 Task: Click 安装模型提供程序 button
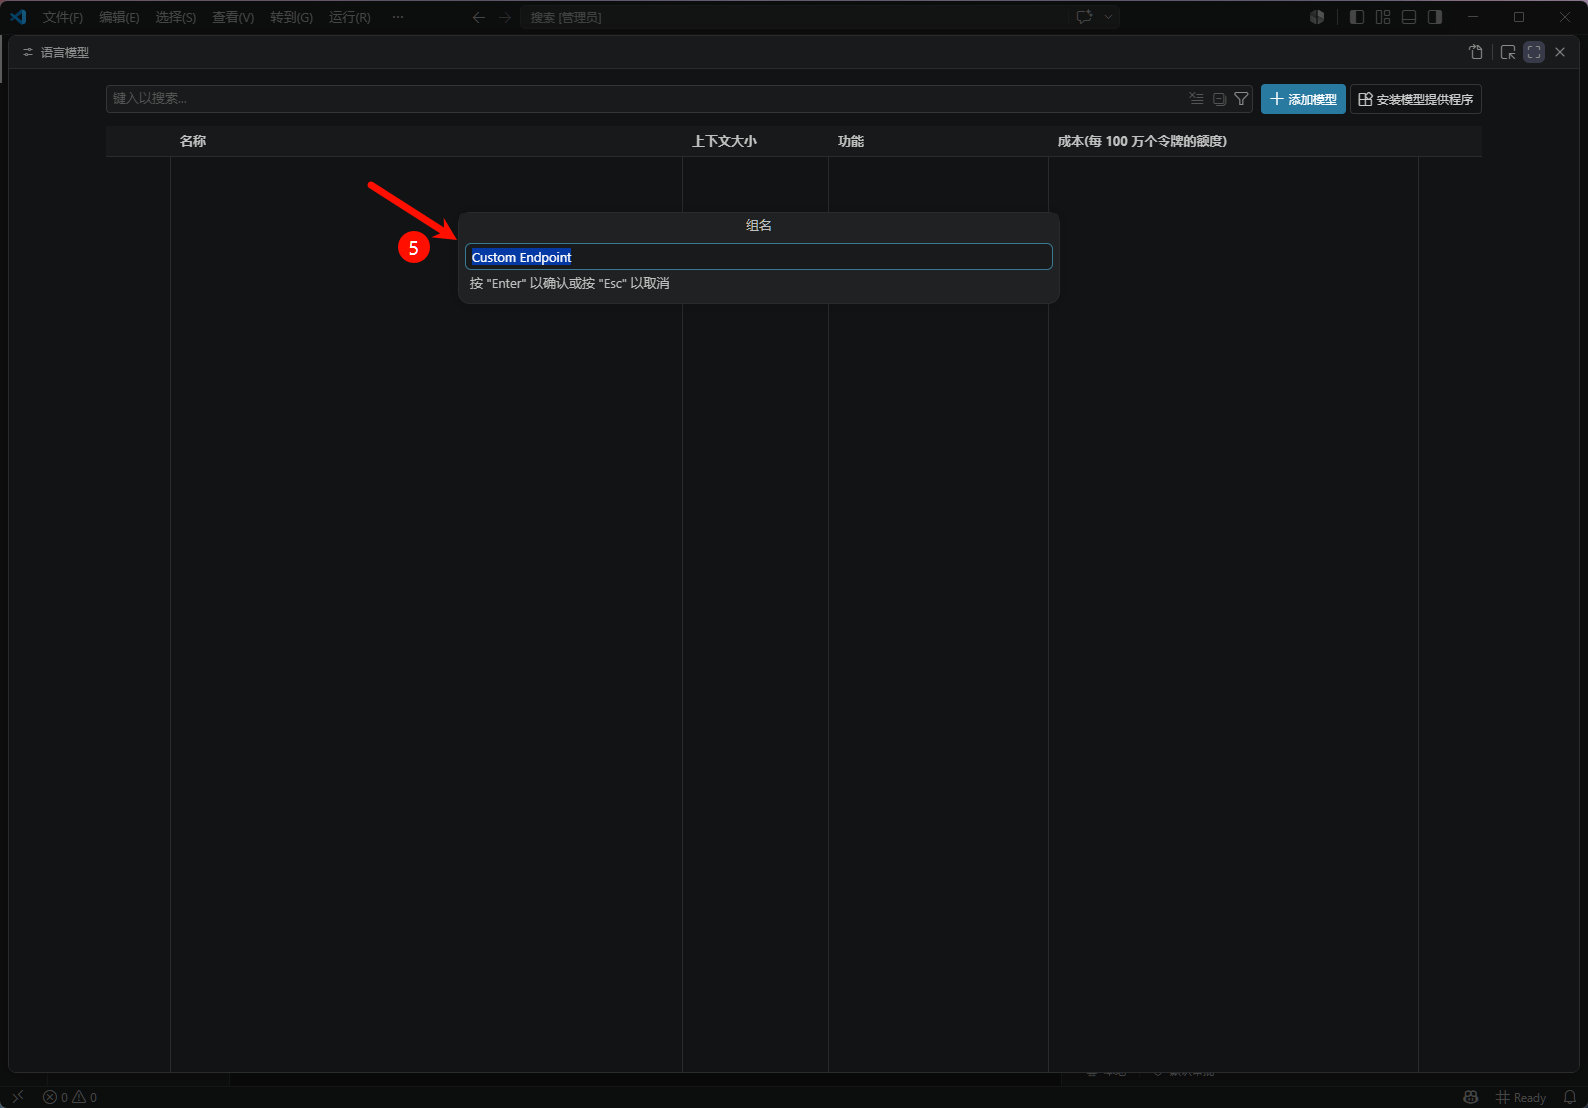(x=1416, y=99)
